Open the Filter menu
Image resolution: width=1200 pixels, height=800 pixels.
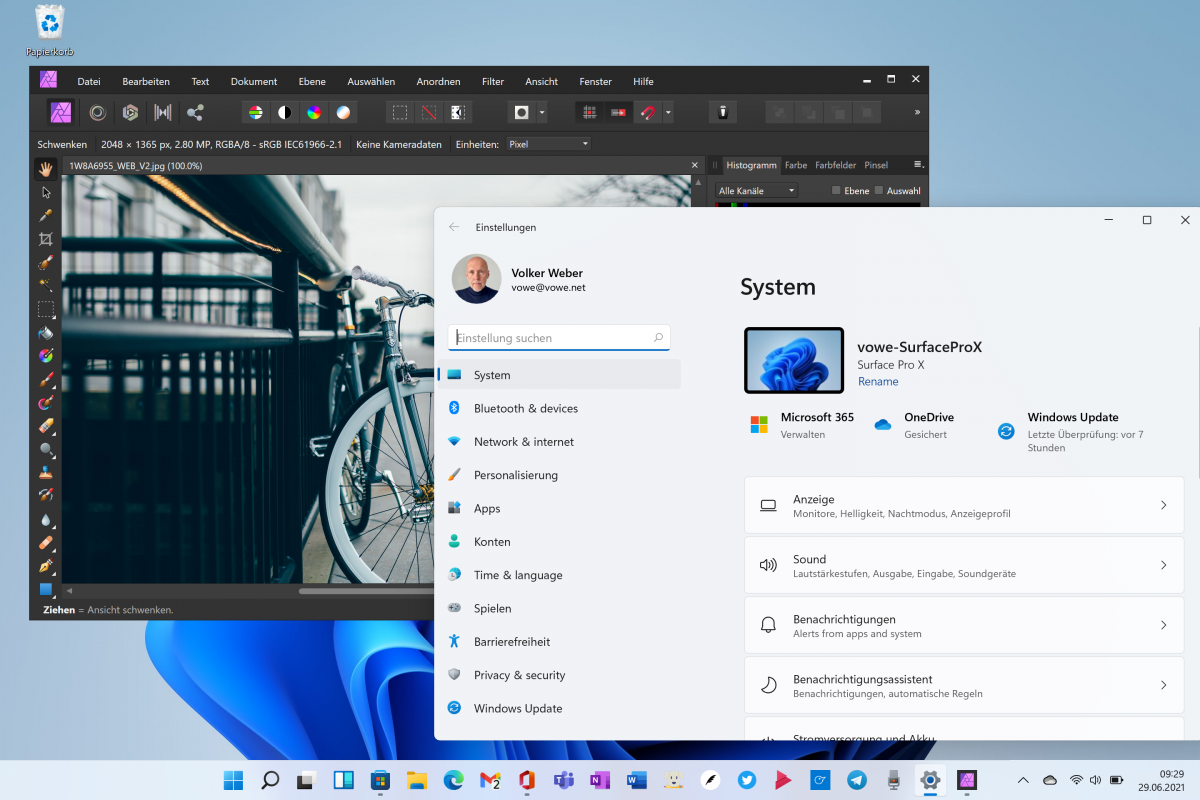pos(492,81)
